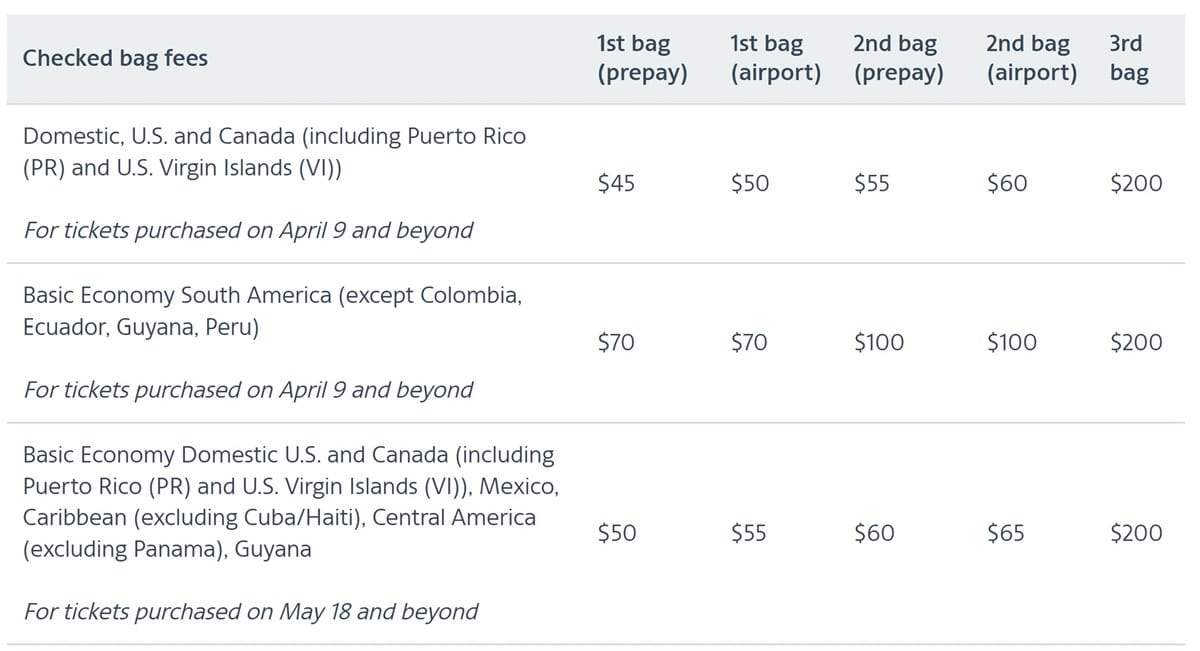Click the Domestic, U.S. and Canada row label
Viewport: 1200px width, 651px height.
tap(273, 152)
